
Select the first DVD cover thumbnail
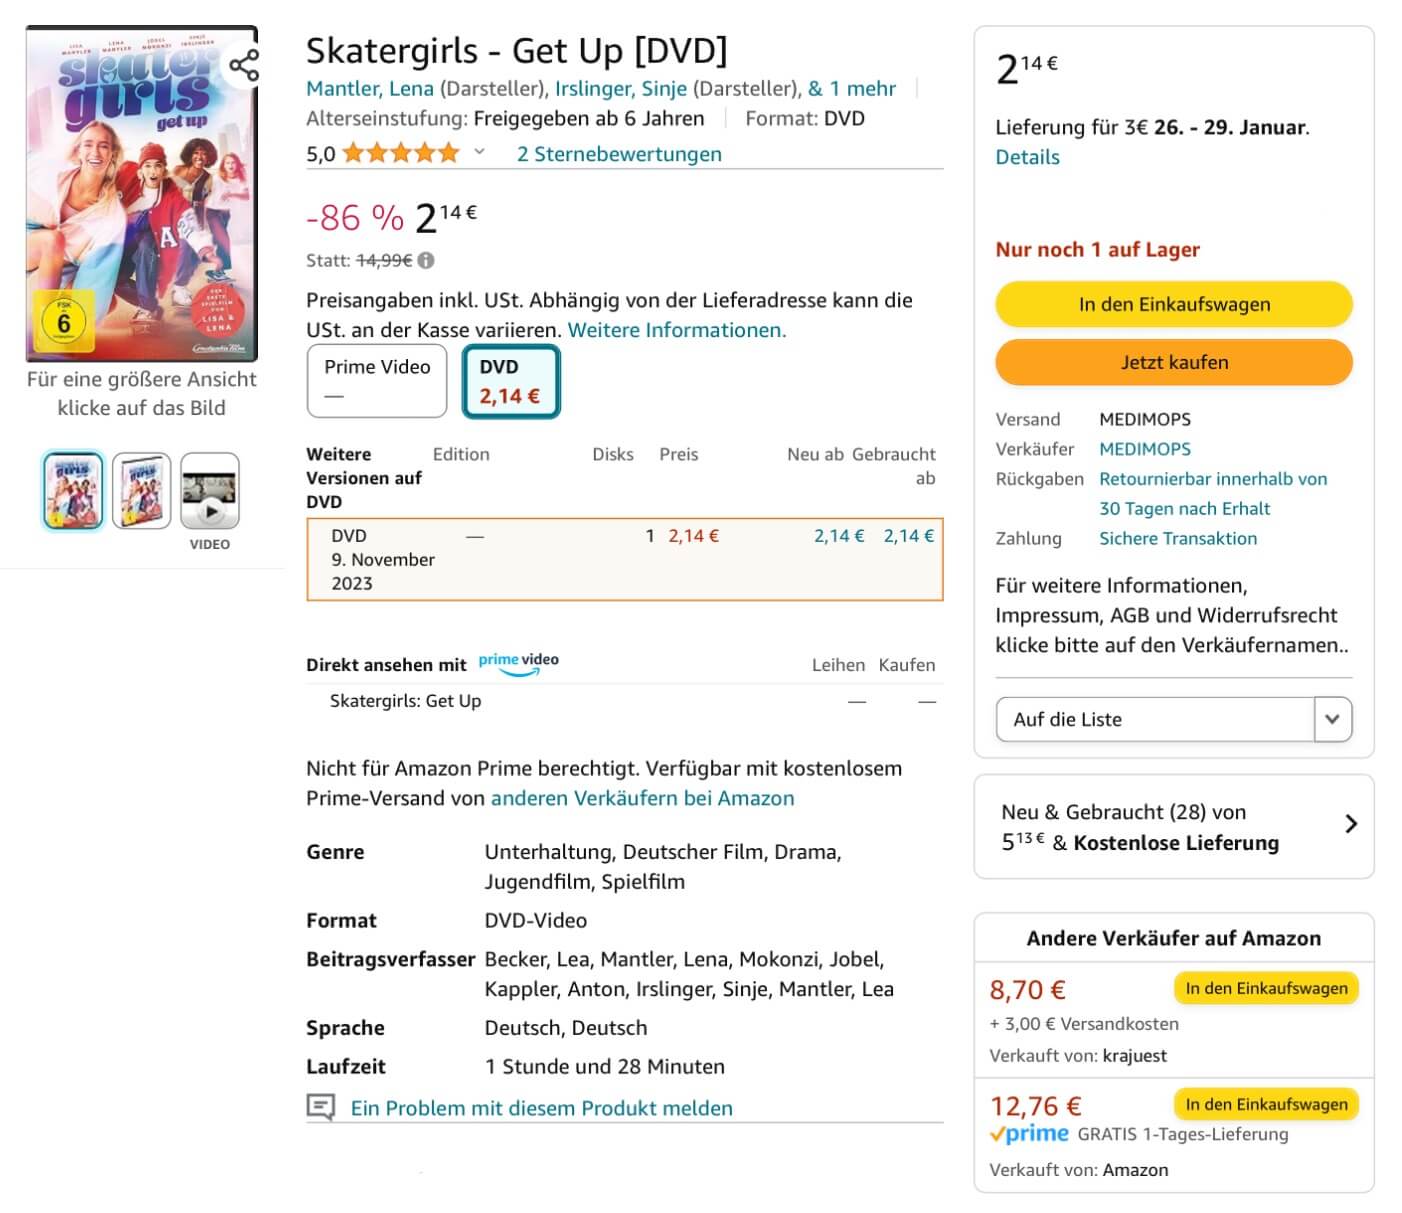tap(73, 490)
